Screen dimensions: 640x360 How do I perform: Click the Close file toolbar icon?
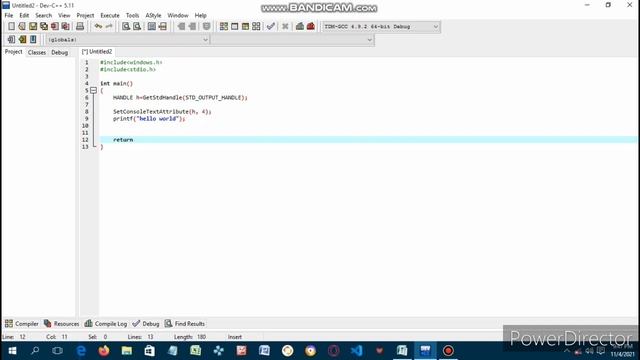click(54, 26)
